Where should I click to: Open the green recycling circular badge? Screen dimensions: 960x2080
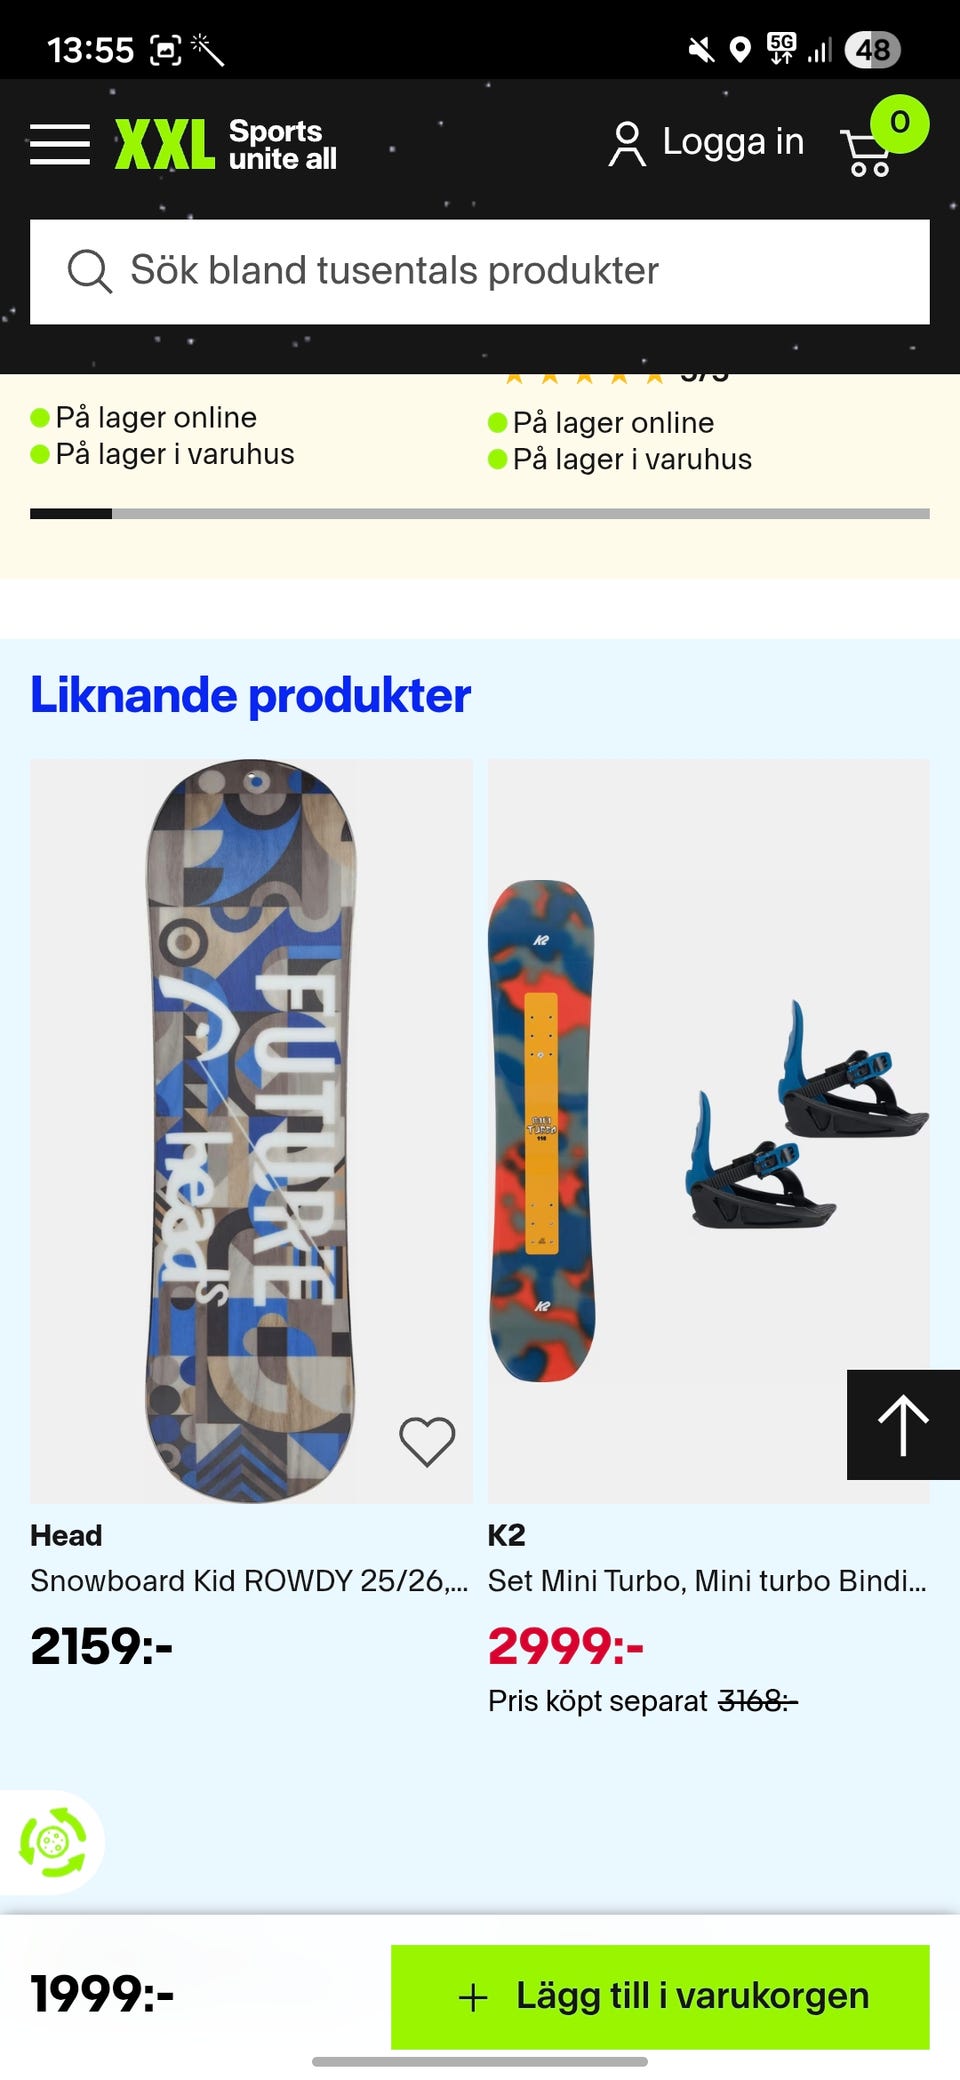[x=52, y=1842]
